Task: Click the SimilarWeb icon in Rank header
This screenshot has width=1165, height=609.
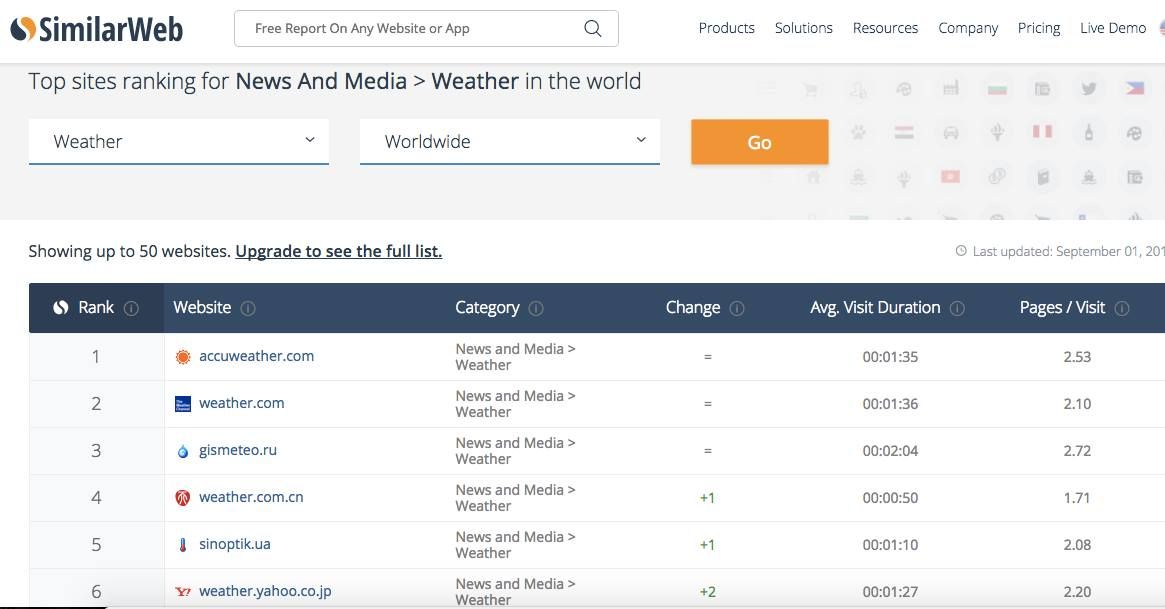Action: pyautogui.click(x=61, y=307)
